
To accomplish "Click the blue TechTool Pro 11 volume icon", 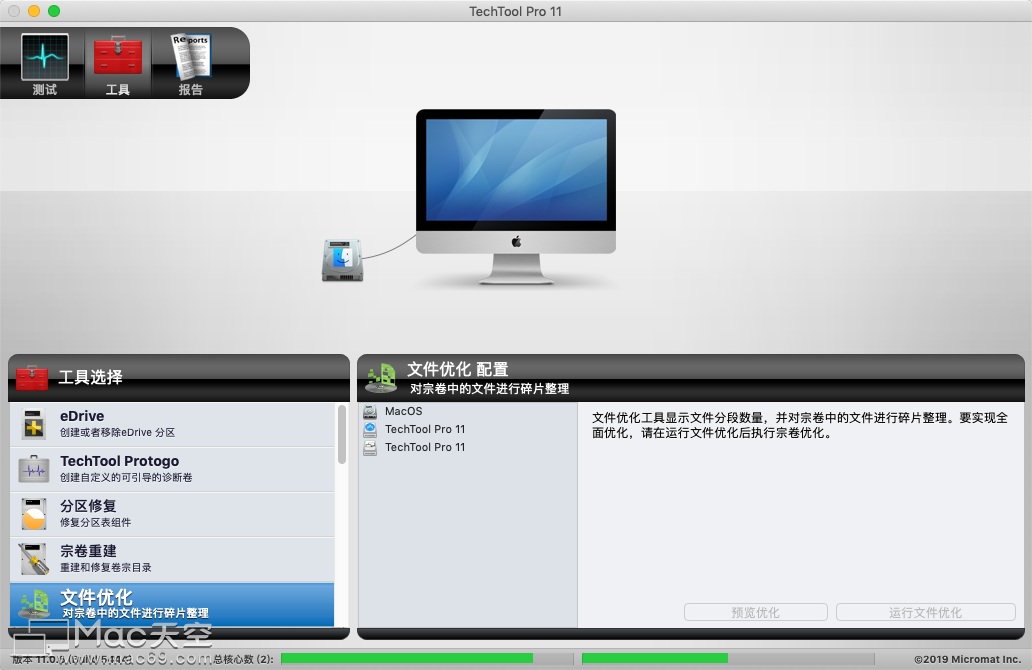I will (371, 429).
